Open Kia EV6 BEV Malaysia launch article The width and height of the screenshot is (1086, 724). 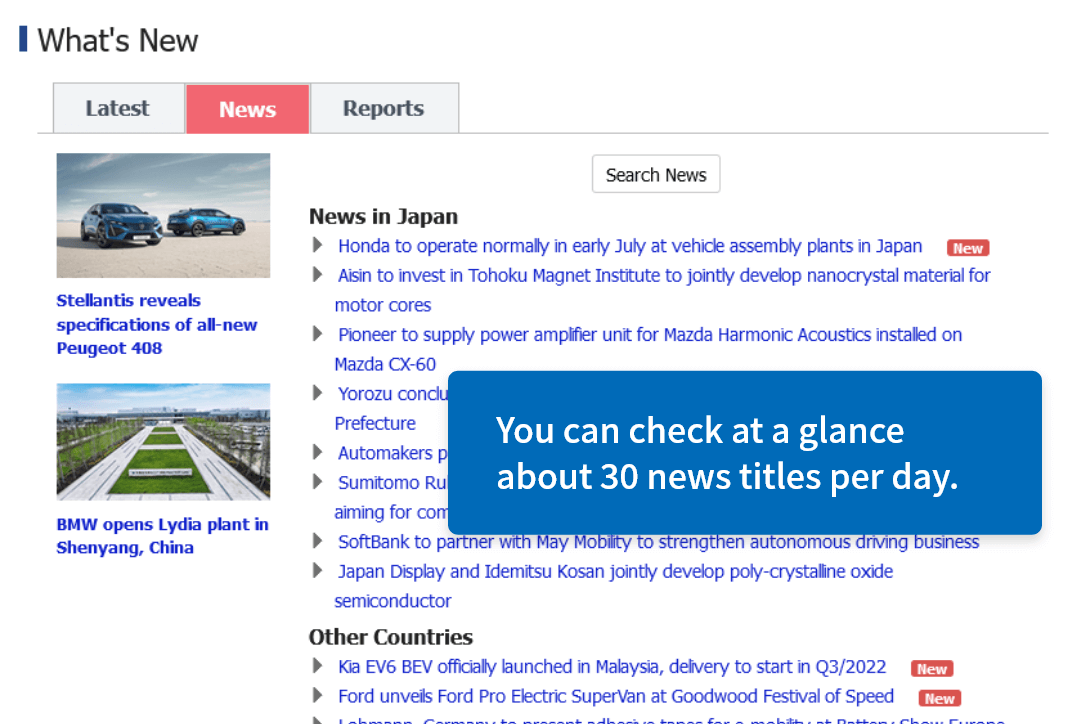[x=612, y=666]
